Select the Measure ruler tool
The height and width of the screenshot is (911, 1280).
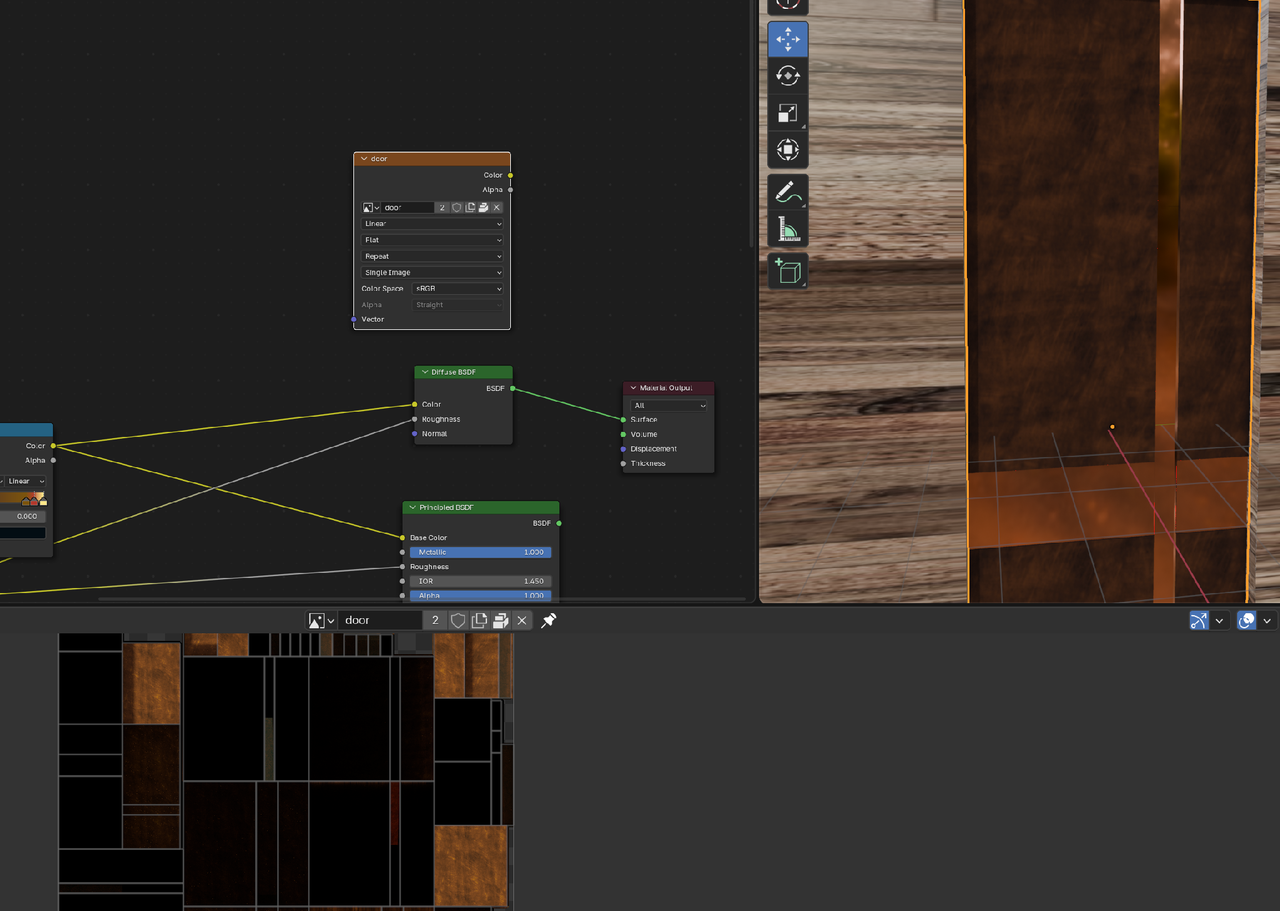(x=787, y=230)
